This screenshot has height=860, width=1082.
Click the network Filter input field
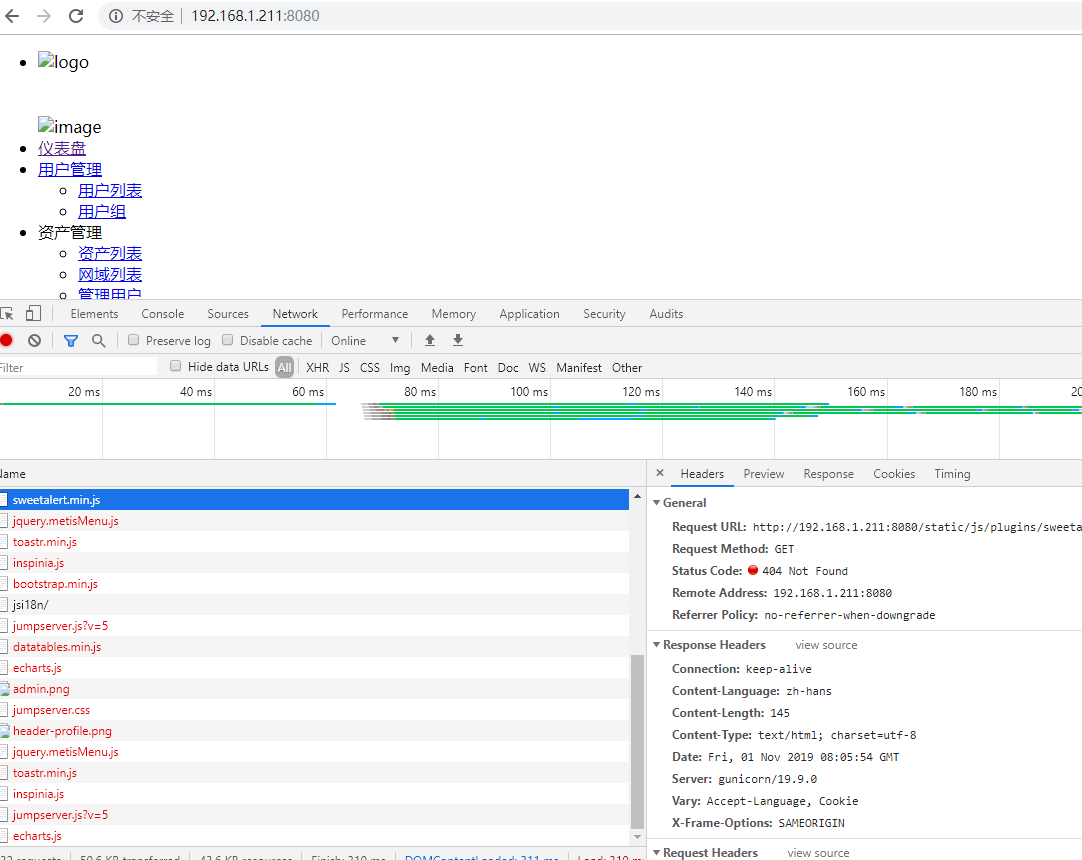[x=78, y=367]
